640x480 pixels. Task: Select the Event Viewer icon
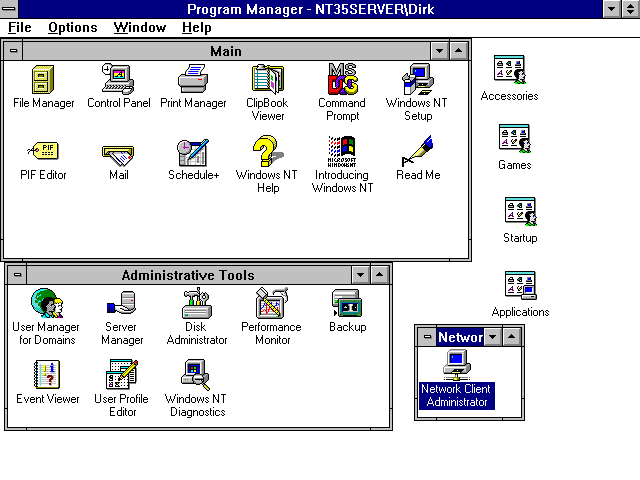click(x=47, y=375)
